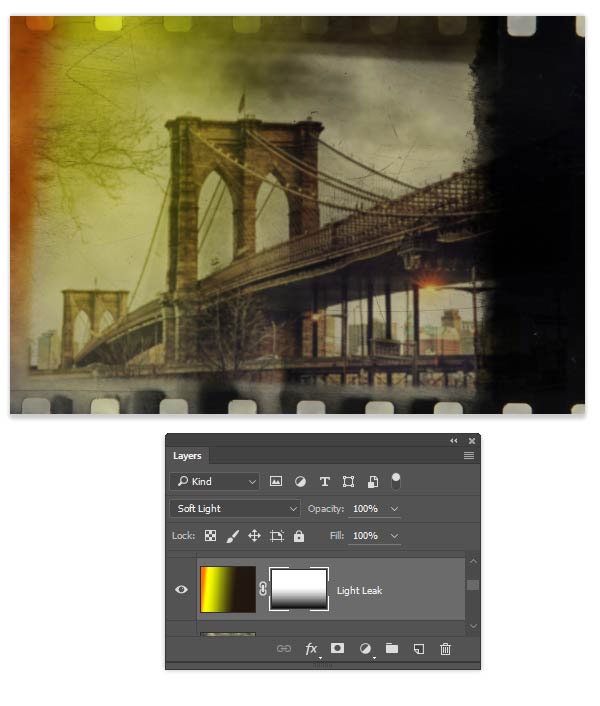Click layers list scroll up arrow
This screenshot has width=600, height=706.
pos(473,561)
